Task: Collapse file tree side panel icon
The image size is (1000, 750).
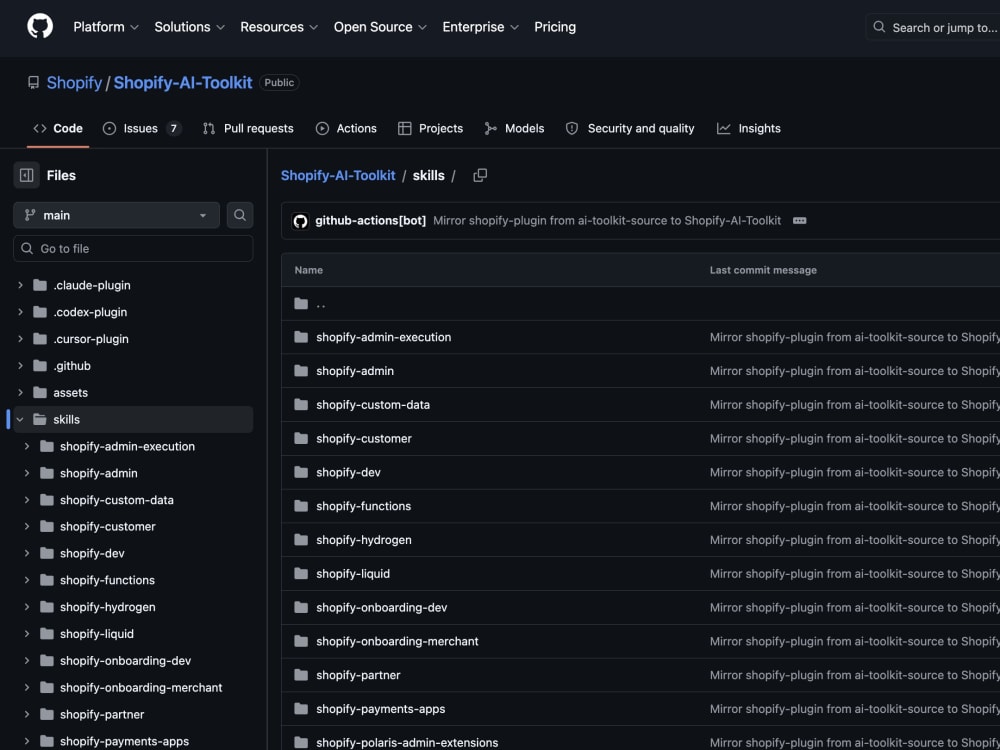Action: click(27, 175)
